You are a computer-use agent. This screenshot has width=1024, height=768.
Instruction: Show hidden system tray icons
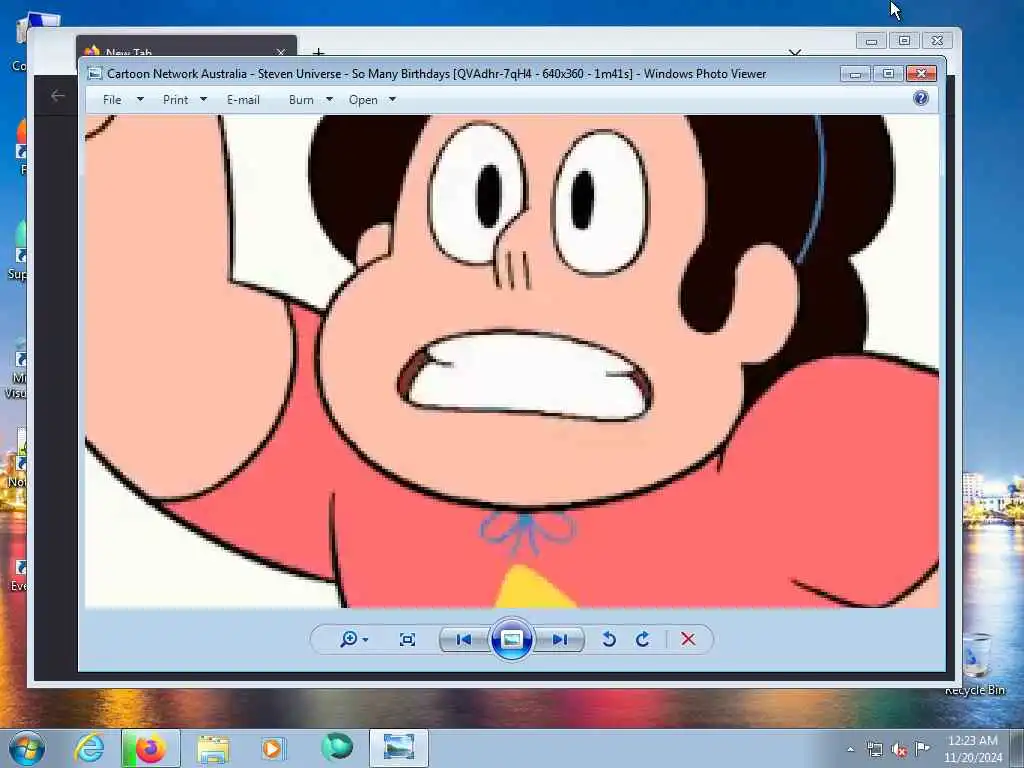click(850, 749)
